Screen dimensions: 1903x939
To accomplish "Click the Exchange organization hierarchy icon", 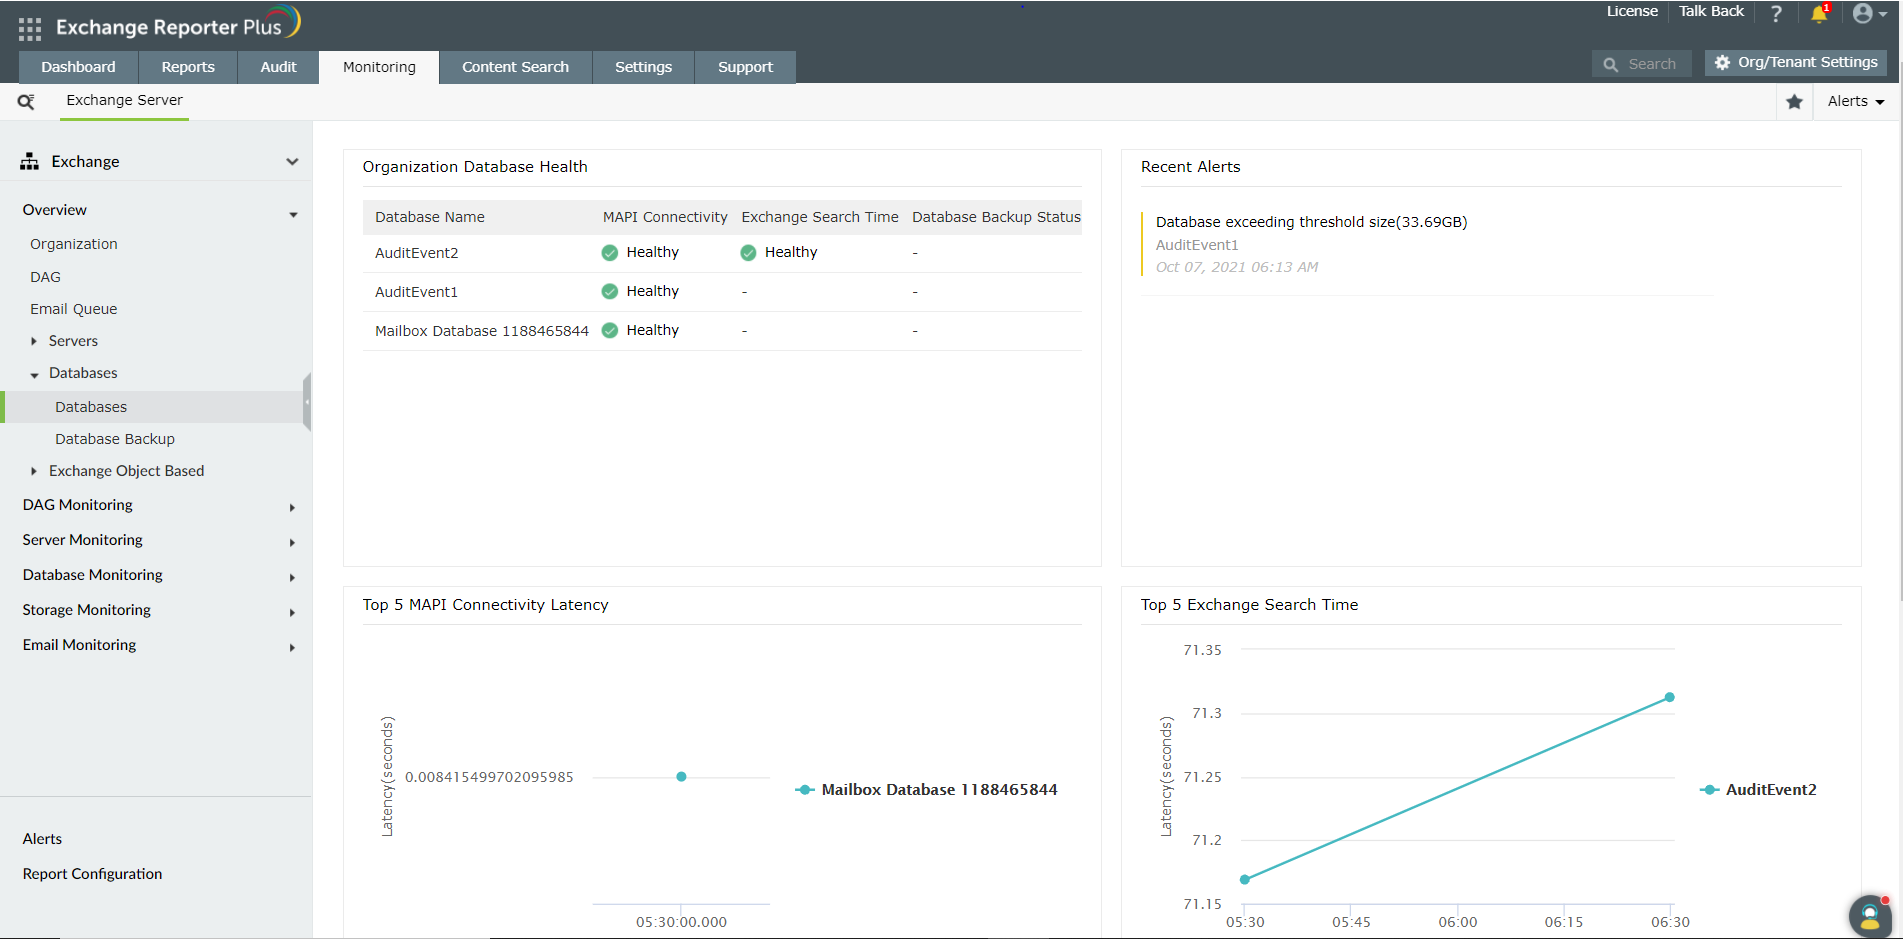I will tap(28, 160).
